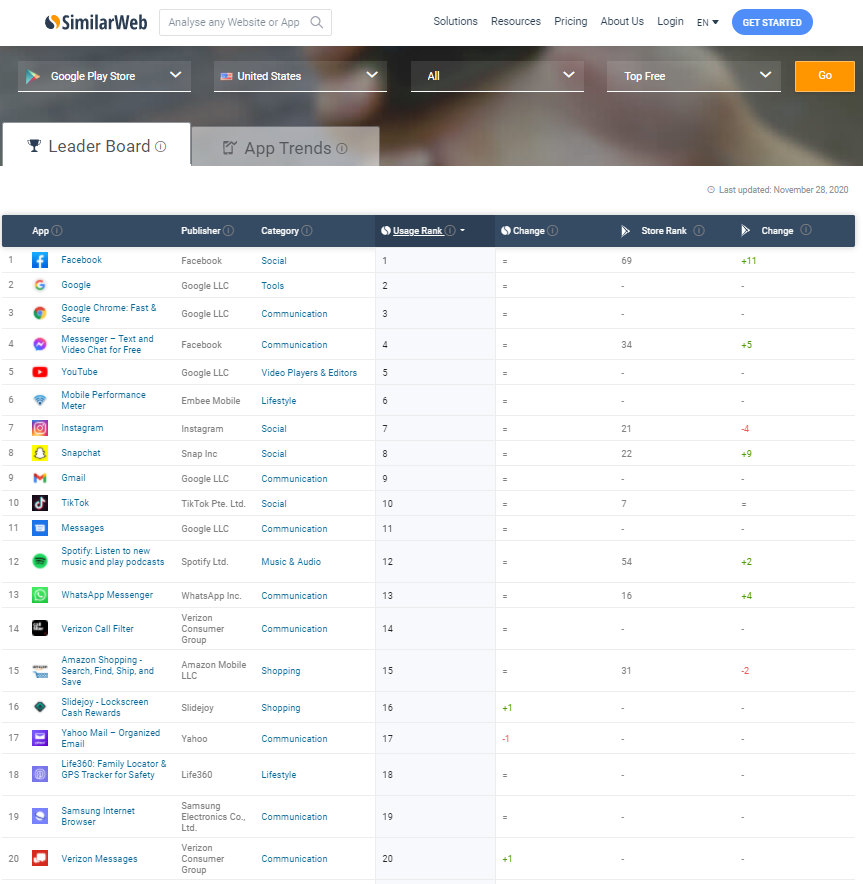Click the Last updated date text
Viewport: 863px width, 884px height.
coord(784,190)
